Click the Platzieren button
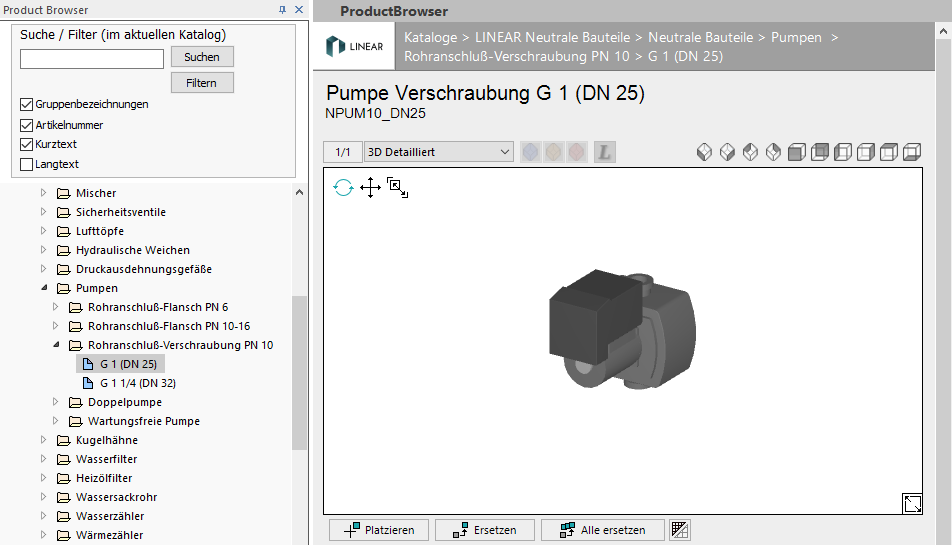This screenshot has height=545, width=952. (379, 530)
